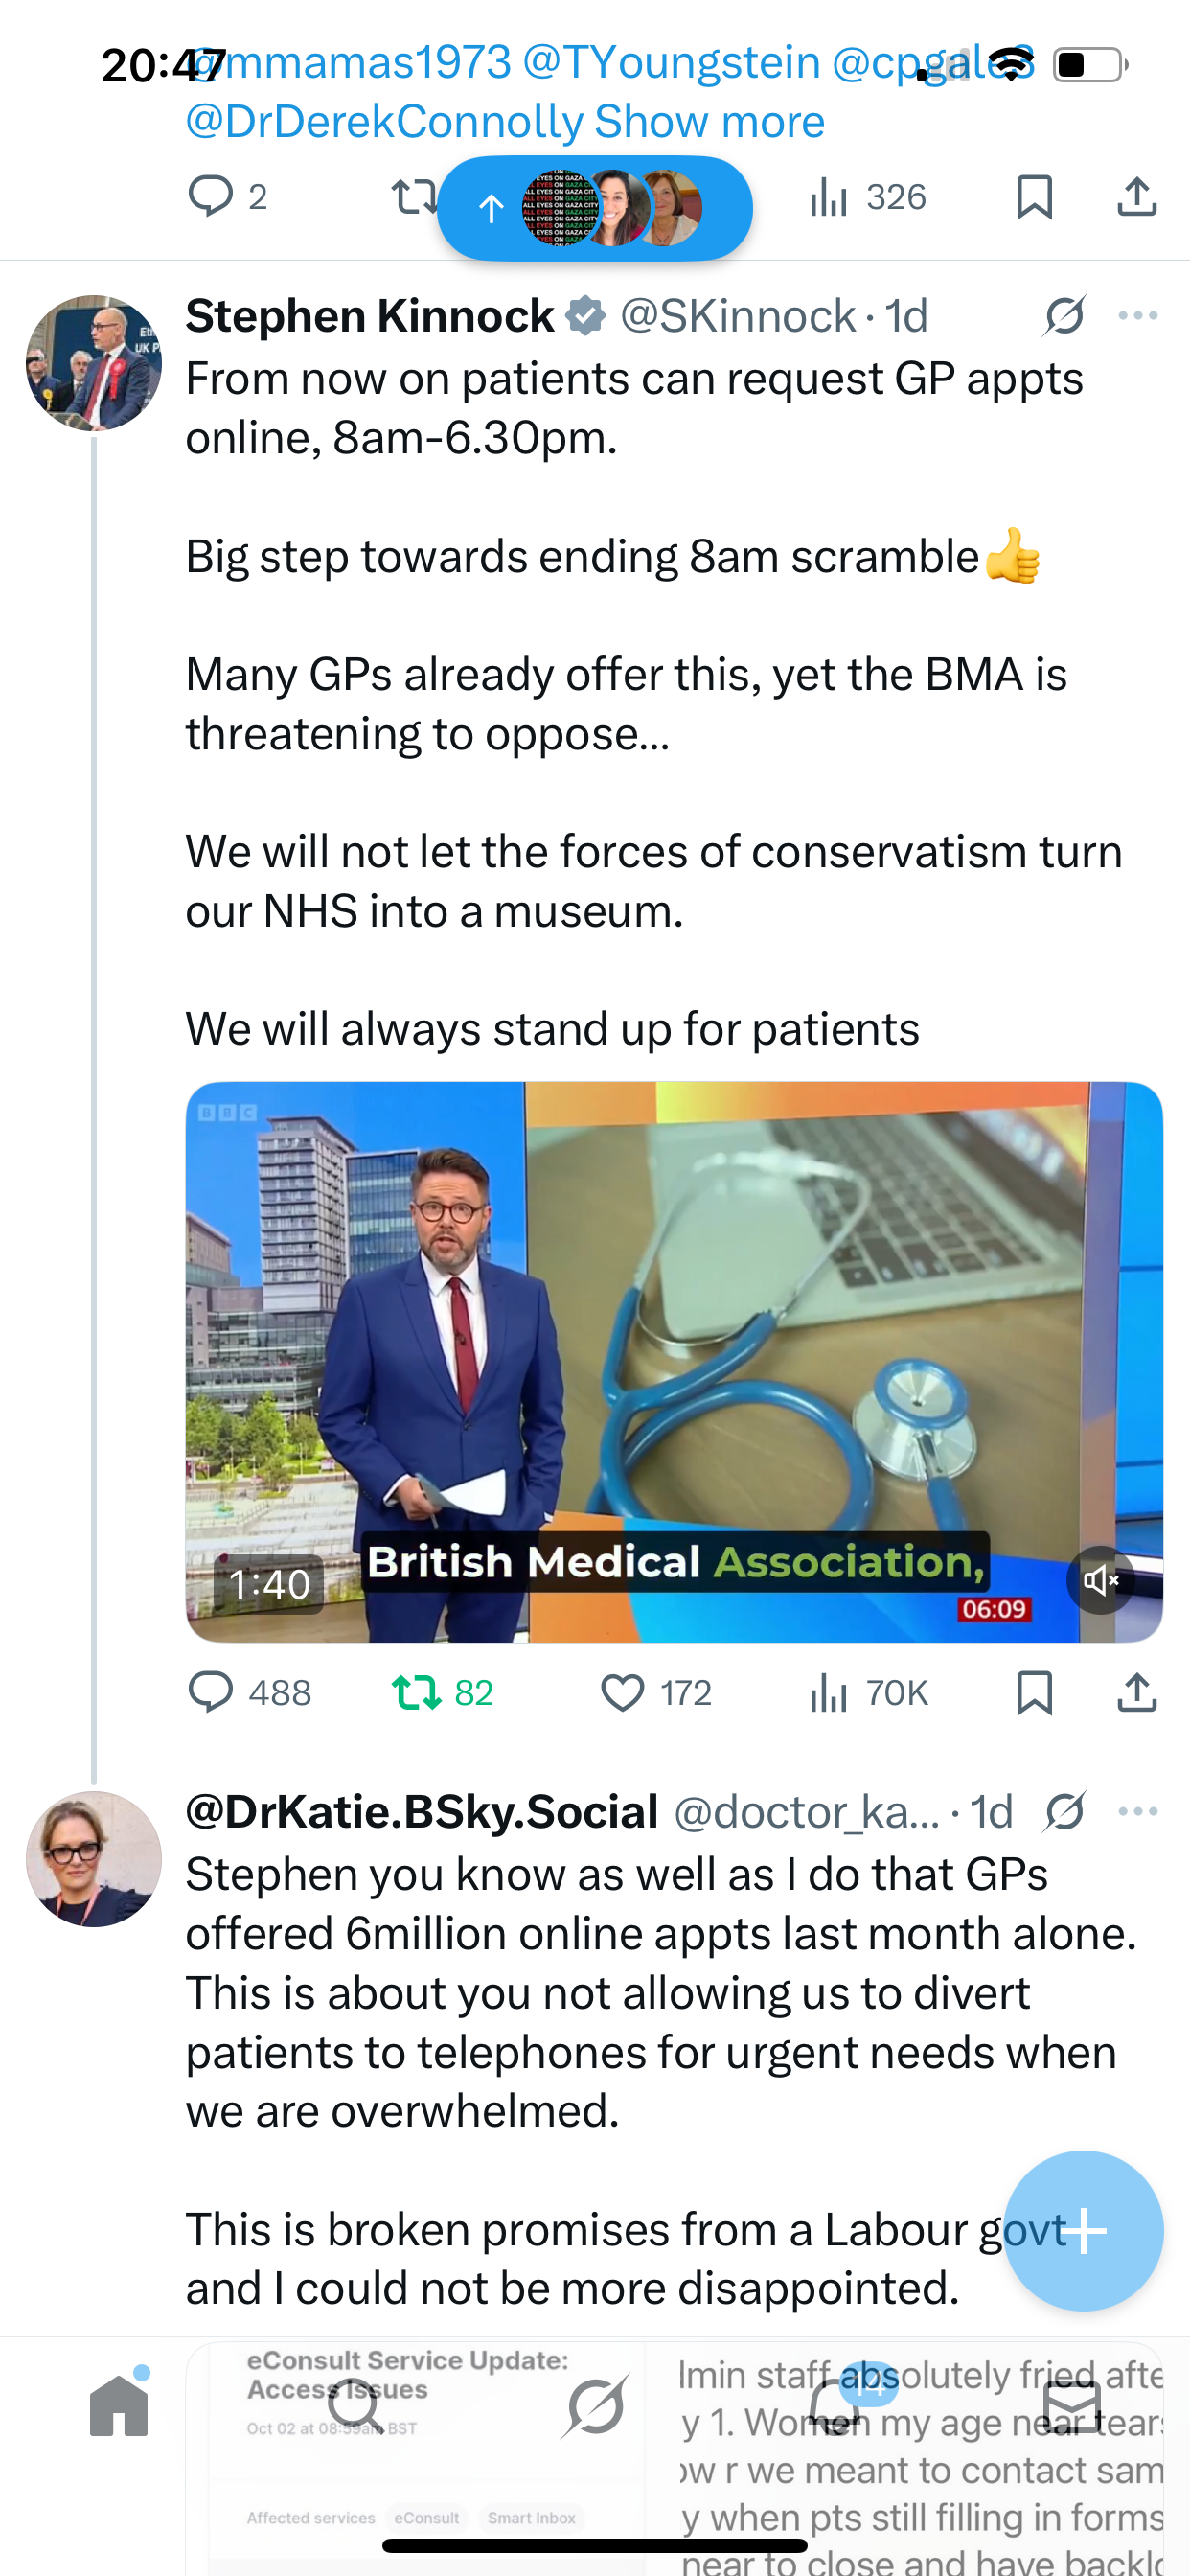Open the Messages tab
Image resolution: width=1190 pixels, height=2576 pixels.
pos(1072,2405)
